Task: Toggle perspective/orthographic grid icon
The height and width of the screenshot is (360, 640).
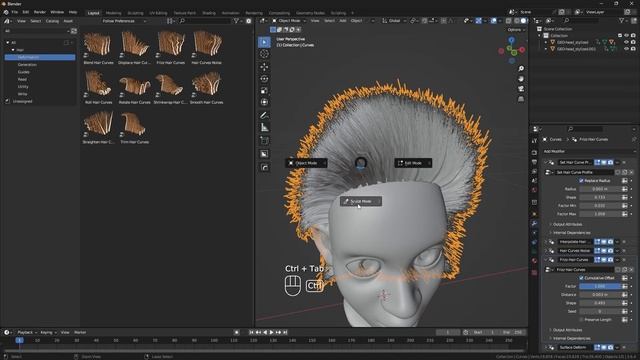Action: [521, 99]
